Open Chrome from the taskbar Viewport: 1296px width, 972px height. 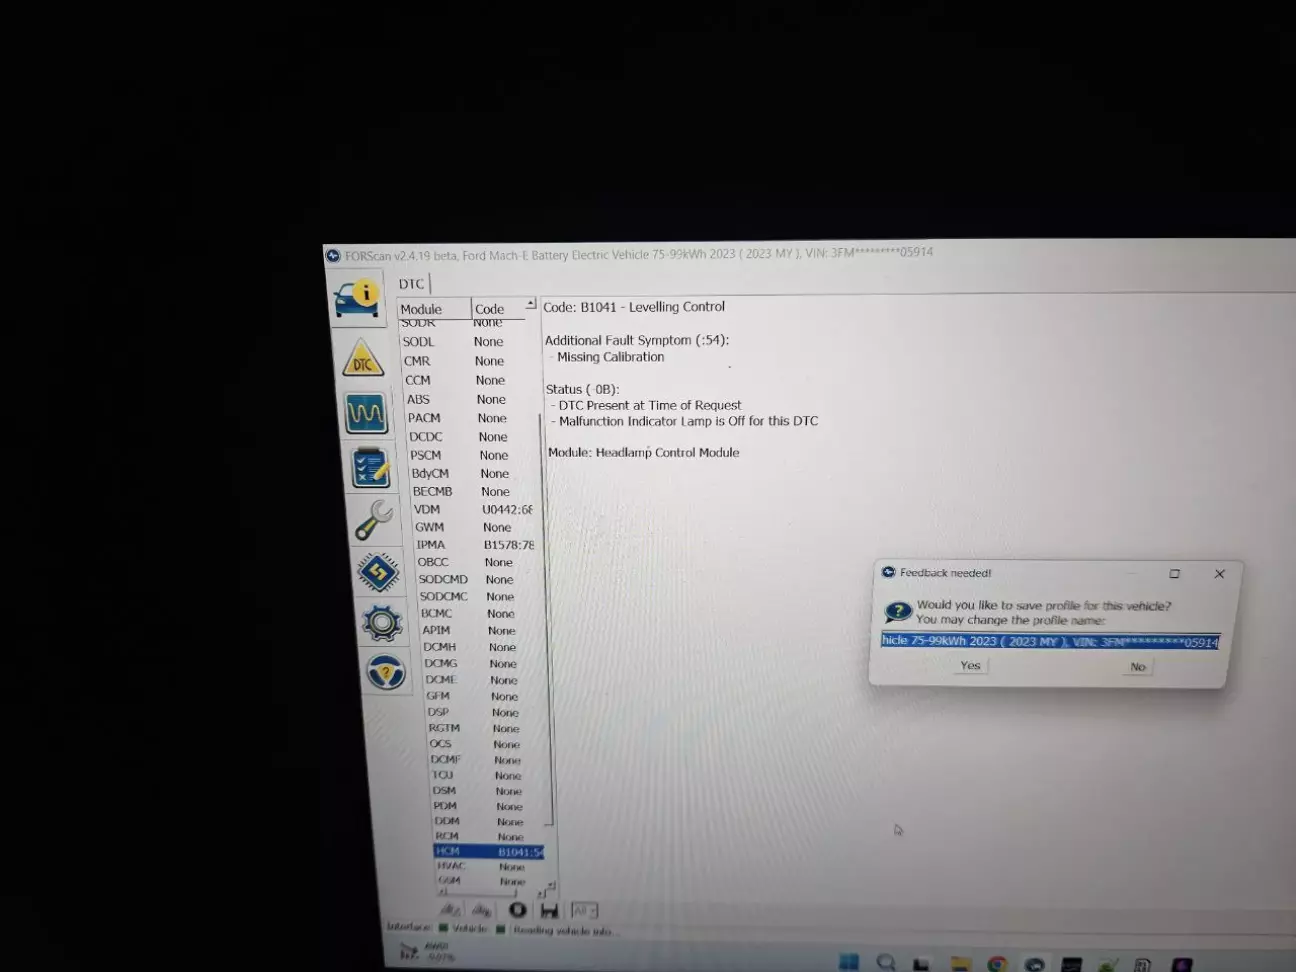pos(997,964)
